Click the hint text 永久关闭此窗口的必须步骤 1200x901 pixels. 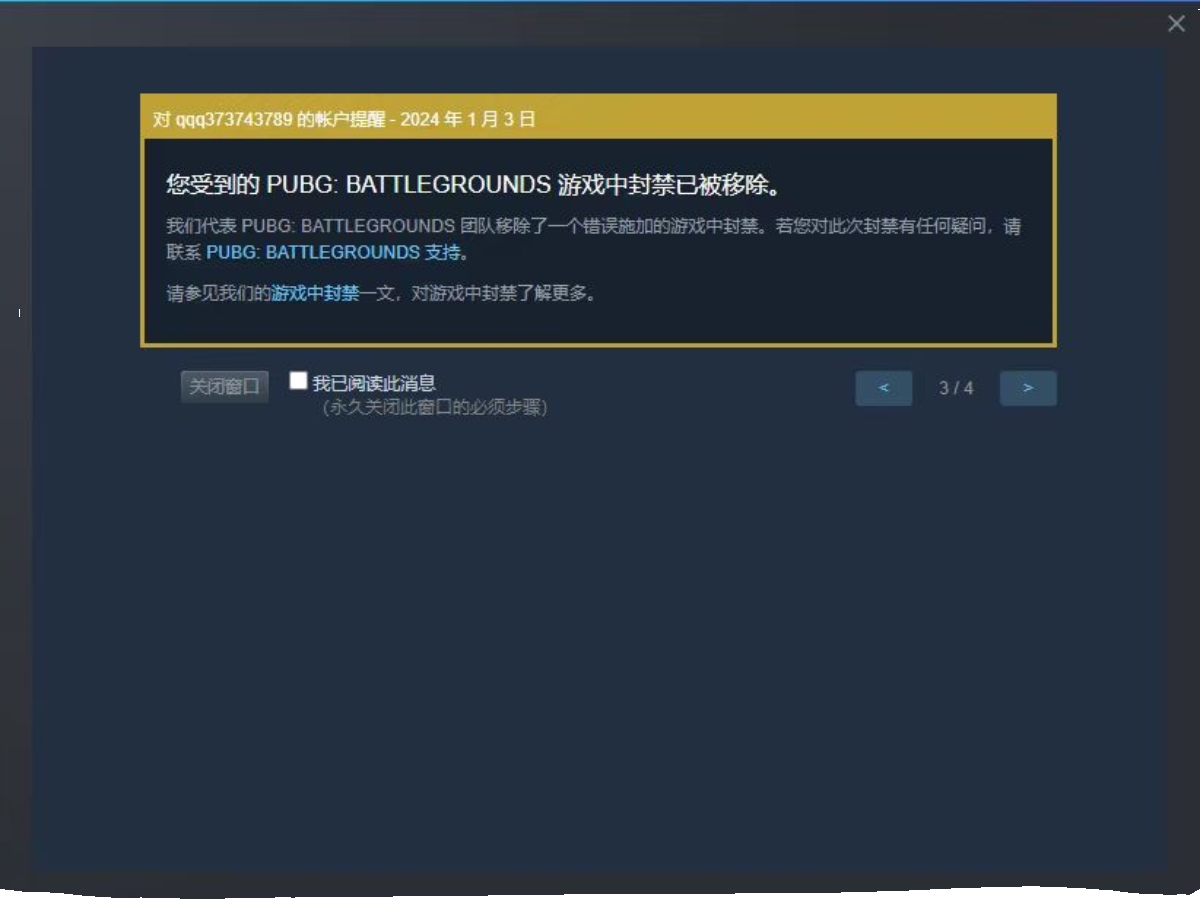click(434, 408)
